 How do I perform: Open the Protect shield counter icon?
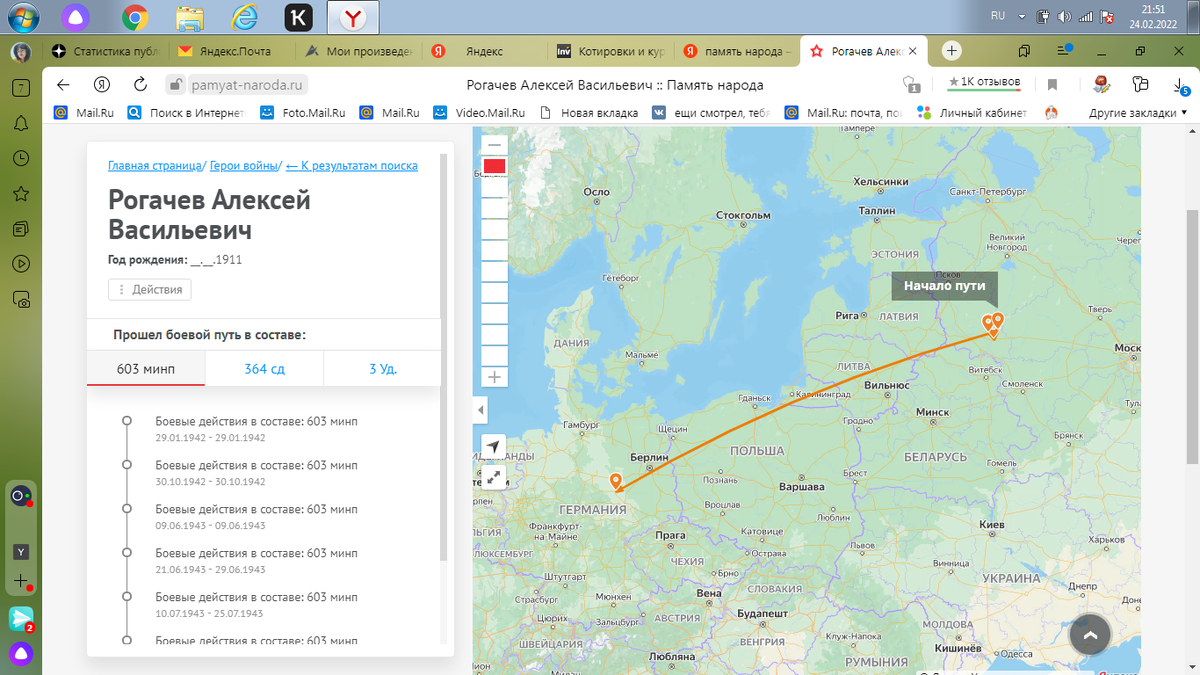[x=909, y=84]
